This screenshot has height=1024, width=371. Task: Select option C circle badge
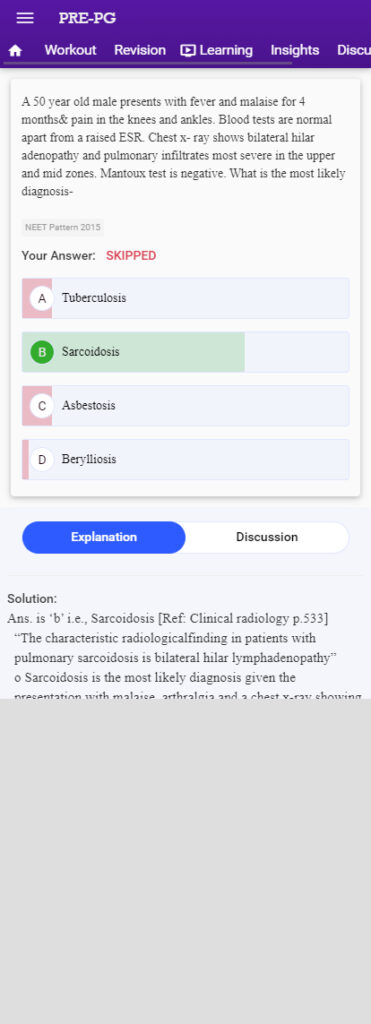pos(42,406)
